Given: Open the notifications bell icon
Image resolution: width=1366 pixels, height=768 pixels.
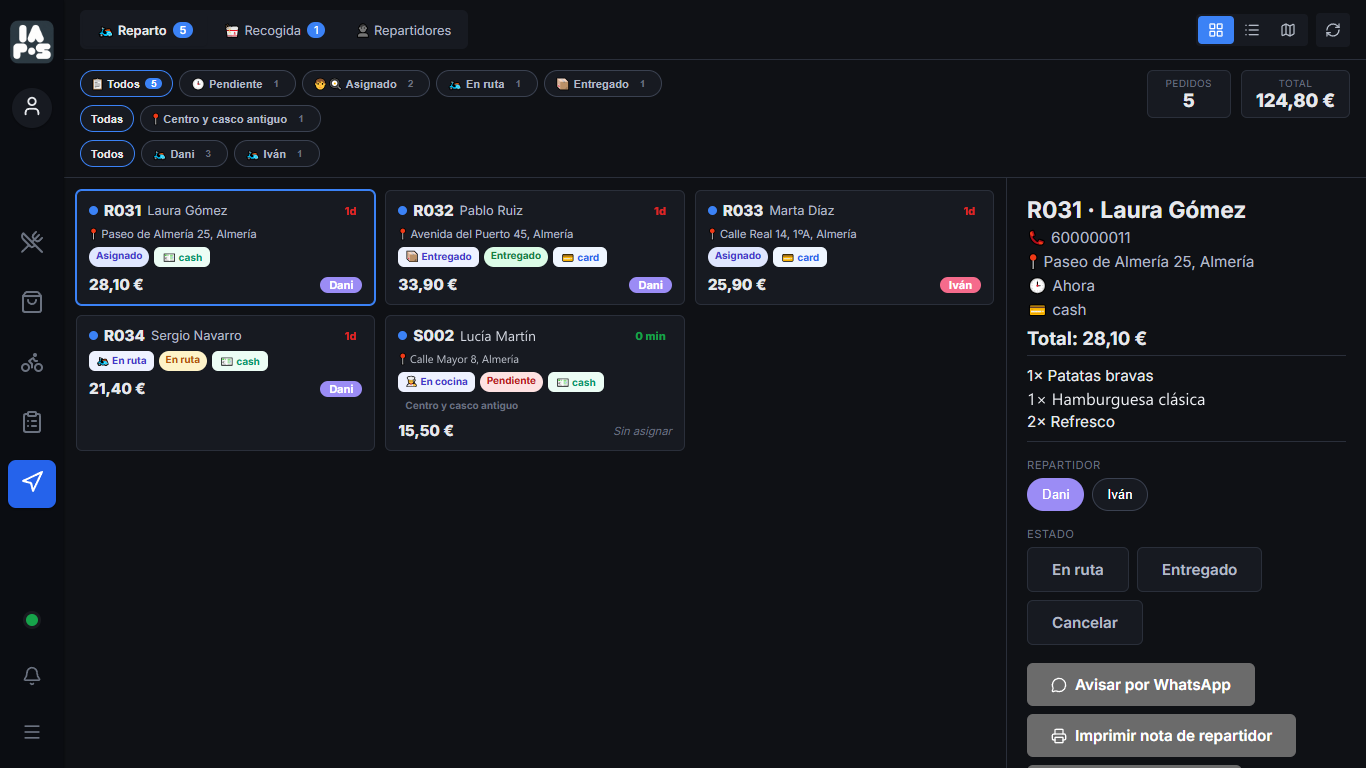Looking at the screenshot, I should 32,676.
